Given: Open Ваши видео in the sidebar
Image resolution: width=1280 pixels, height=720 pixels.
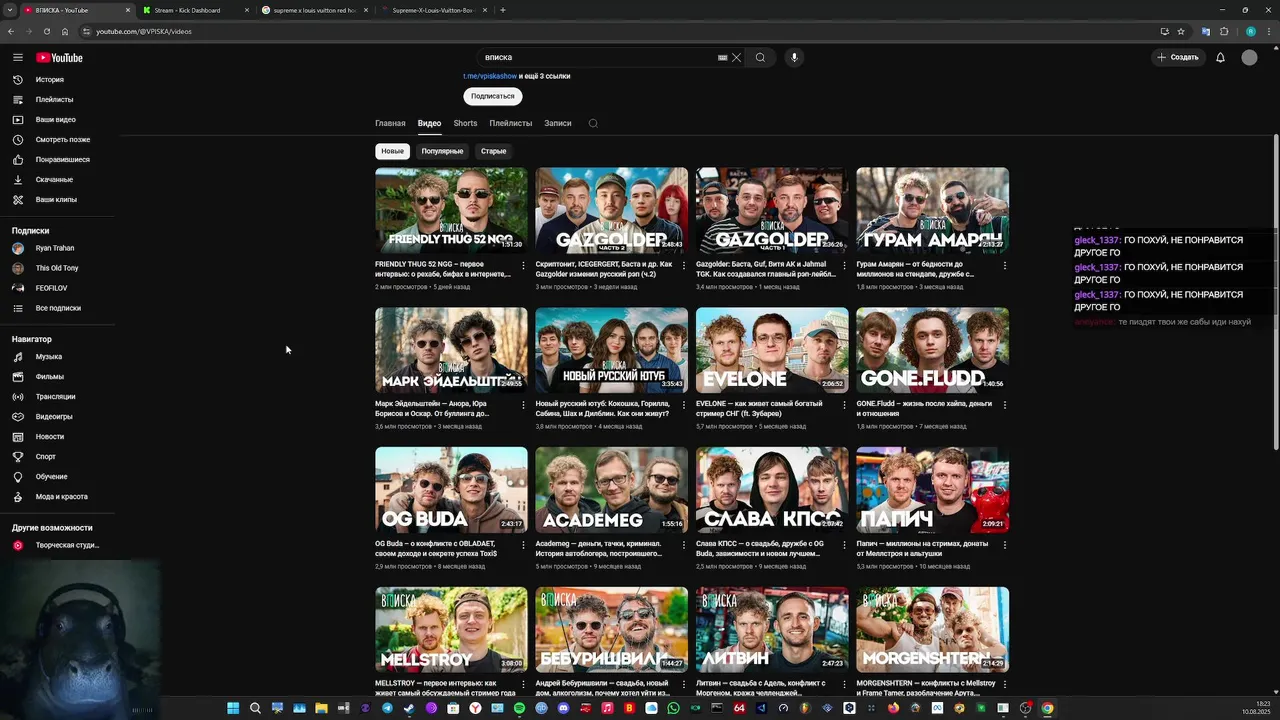Looking at the screenshot, I should (57, 120).
